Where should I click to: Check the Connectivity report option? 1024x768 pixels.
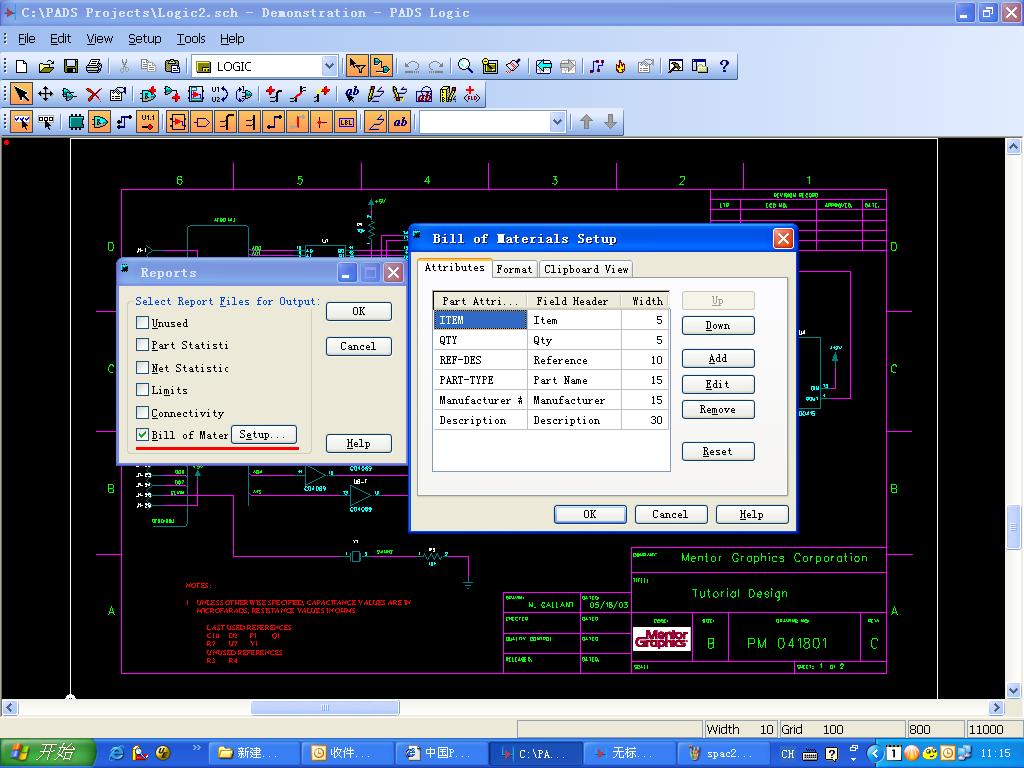(x=143, y=413)
